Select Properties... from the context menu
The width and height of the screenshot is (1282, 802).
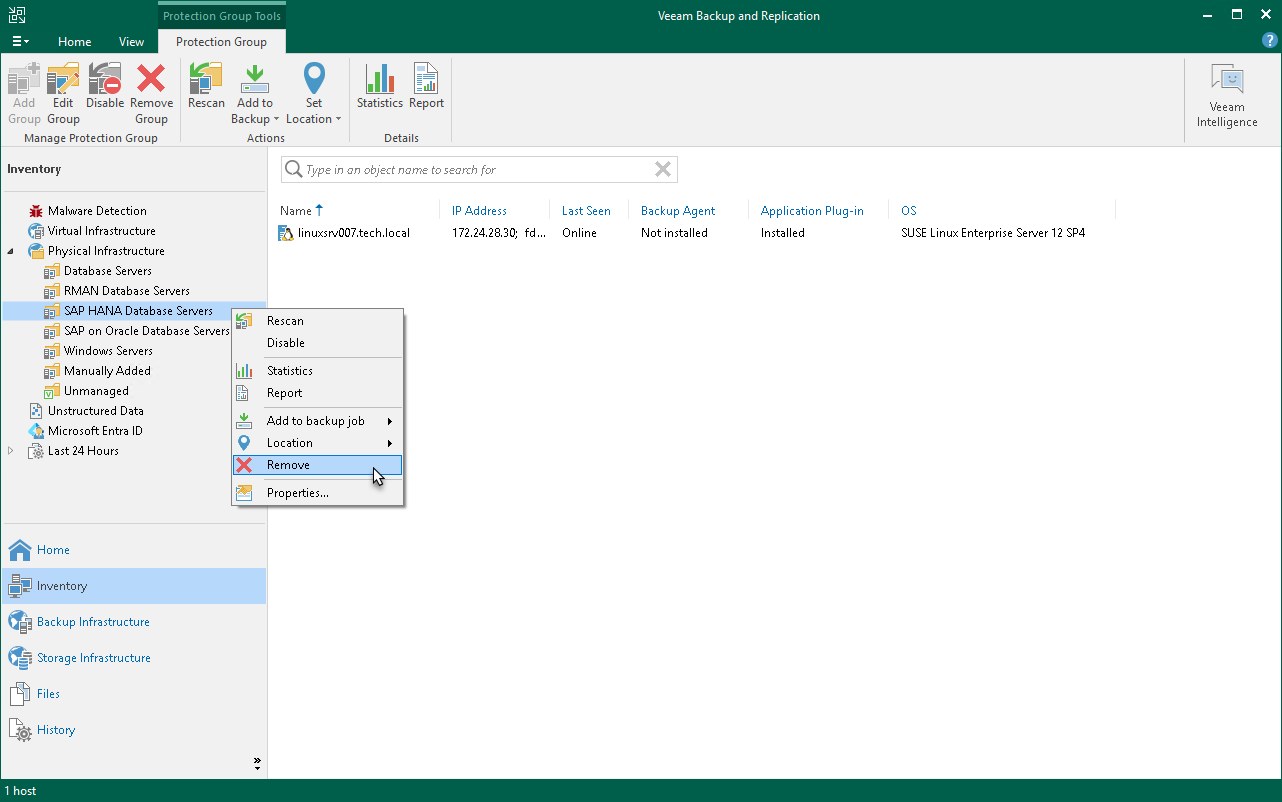coord(297,493)
